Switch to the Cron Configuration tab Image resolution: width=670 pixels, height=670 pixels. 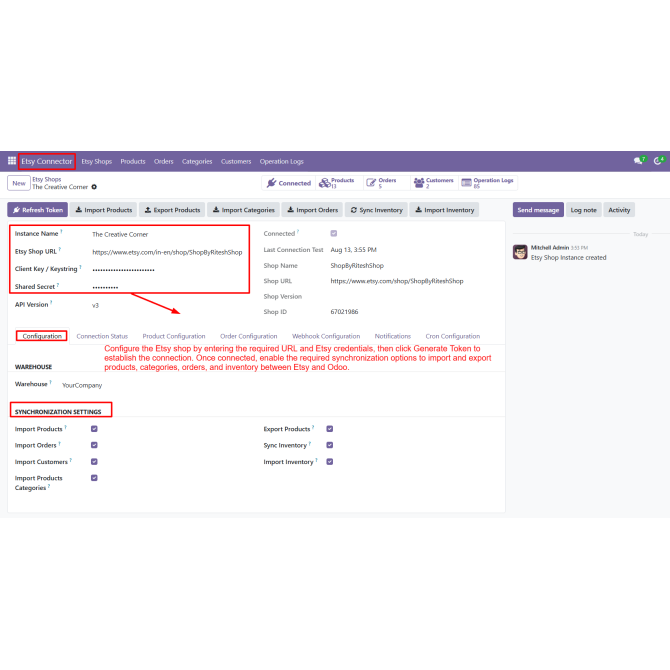pos(453,336)
